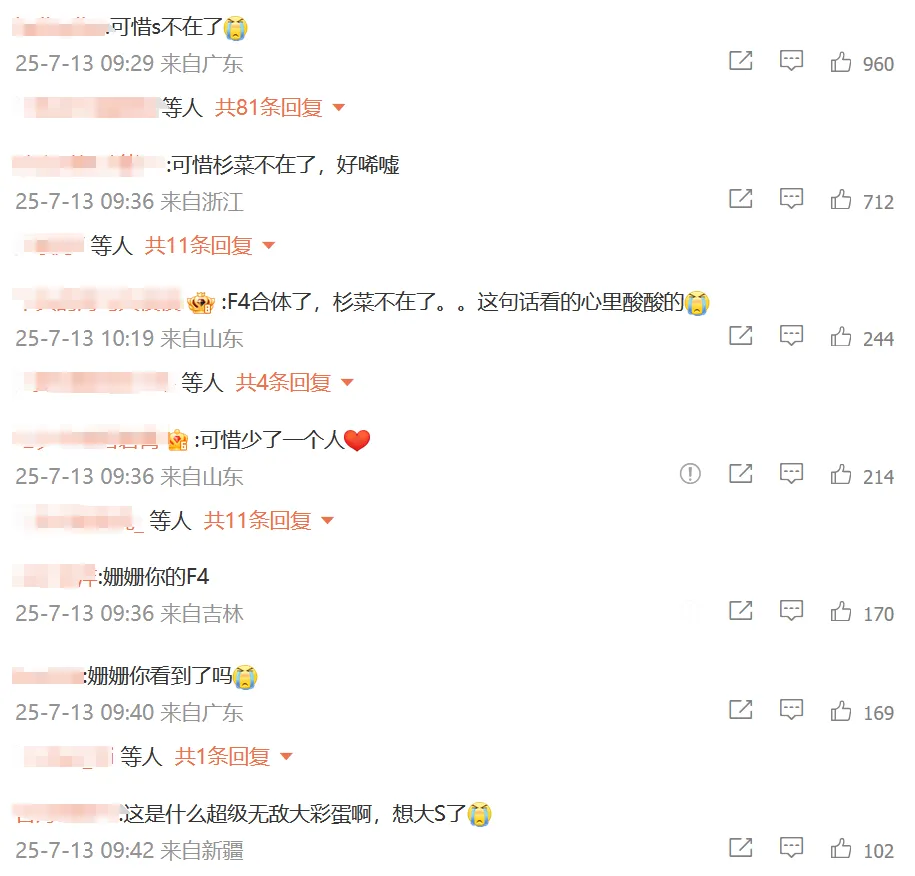Share the comment from 吉林
This screenshot has width=915, height=876.
pyautogui.click(x=741, y=611)
